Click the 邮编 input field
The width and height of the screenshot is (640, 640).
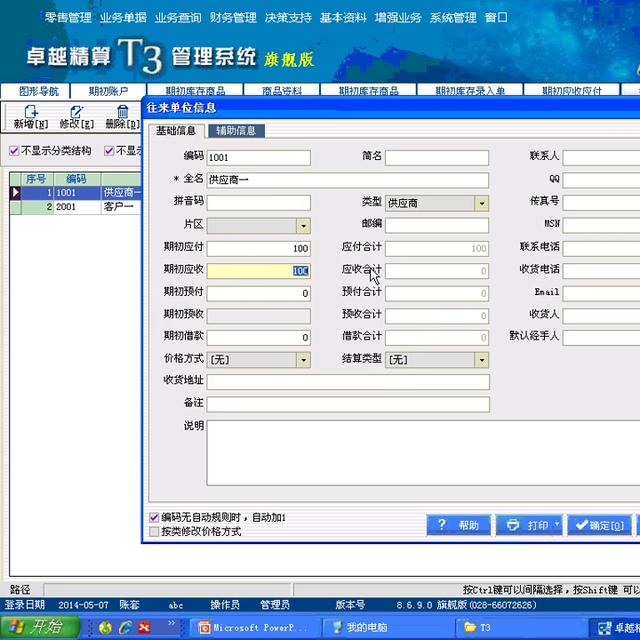point(437,225)
